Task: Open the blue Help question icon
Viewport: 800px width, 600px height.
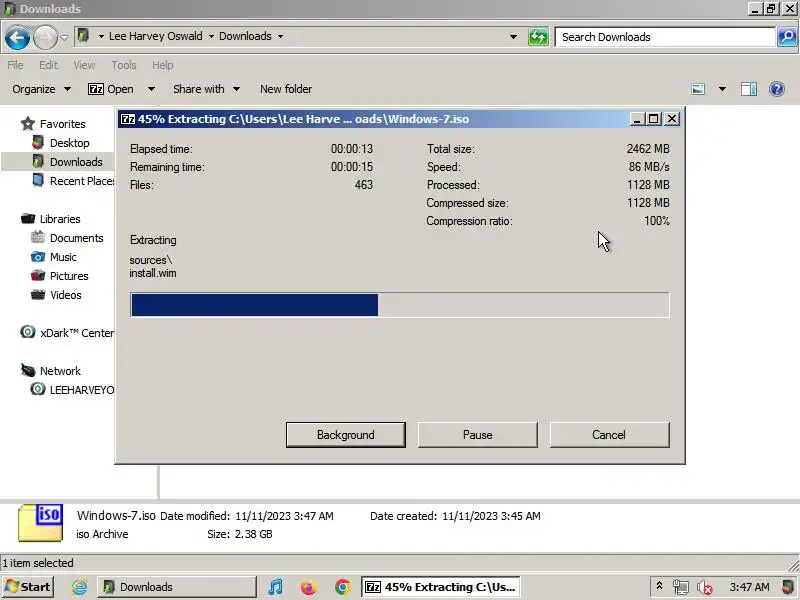Action: coord(777,89)
